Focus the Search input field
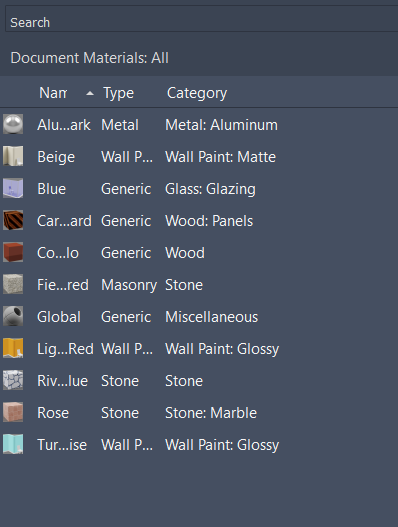Image resolution: width=398 pixels, height=527 pixels. tap(202, 20)
